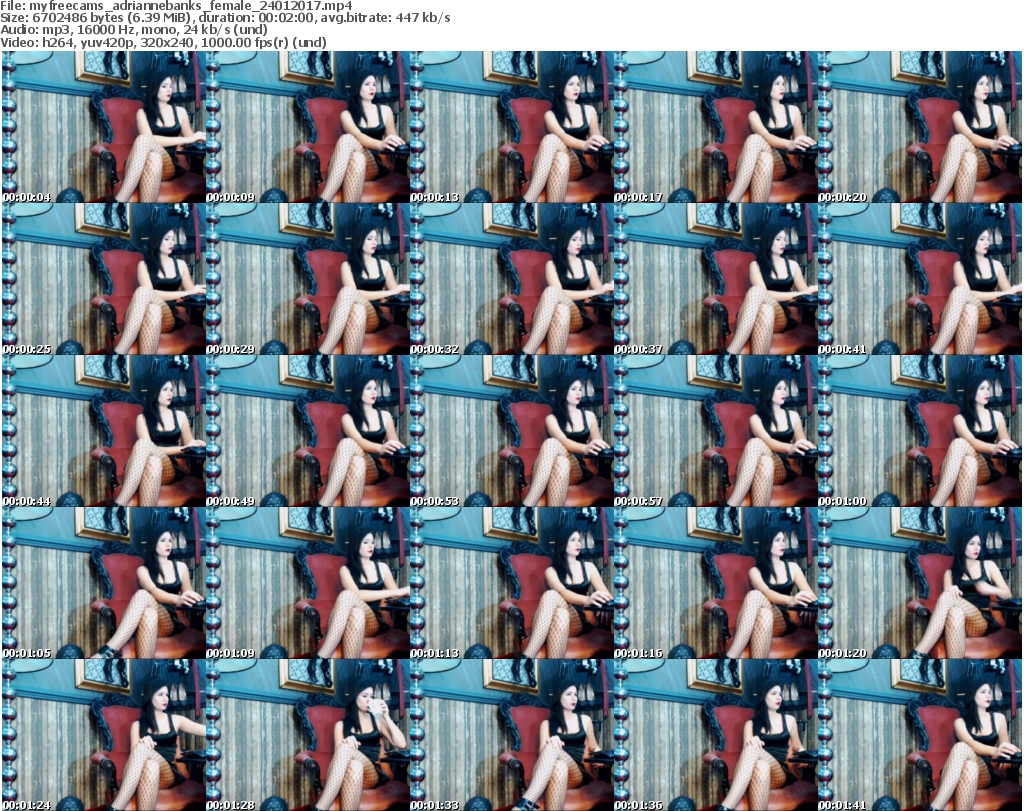The width and height of the screenshot is (1024, 811).
Task: Select the thumbnail at 00:00:57
Action: 715,431
